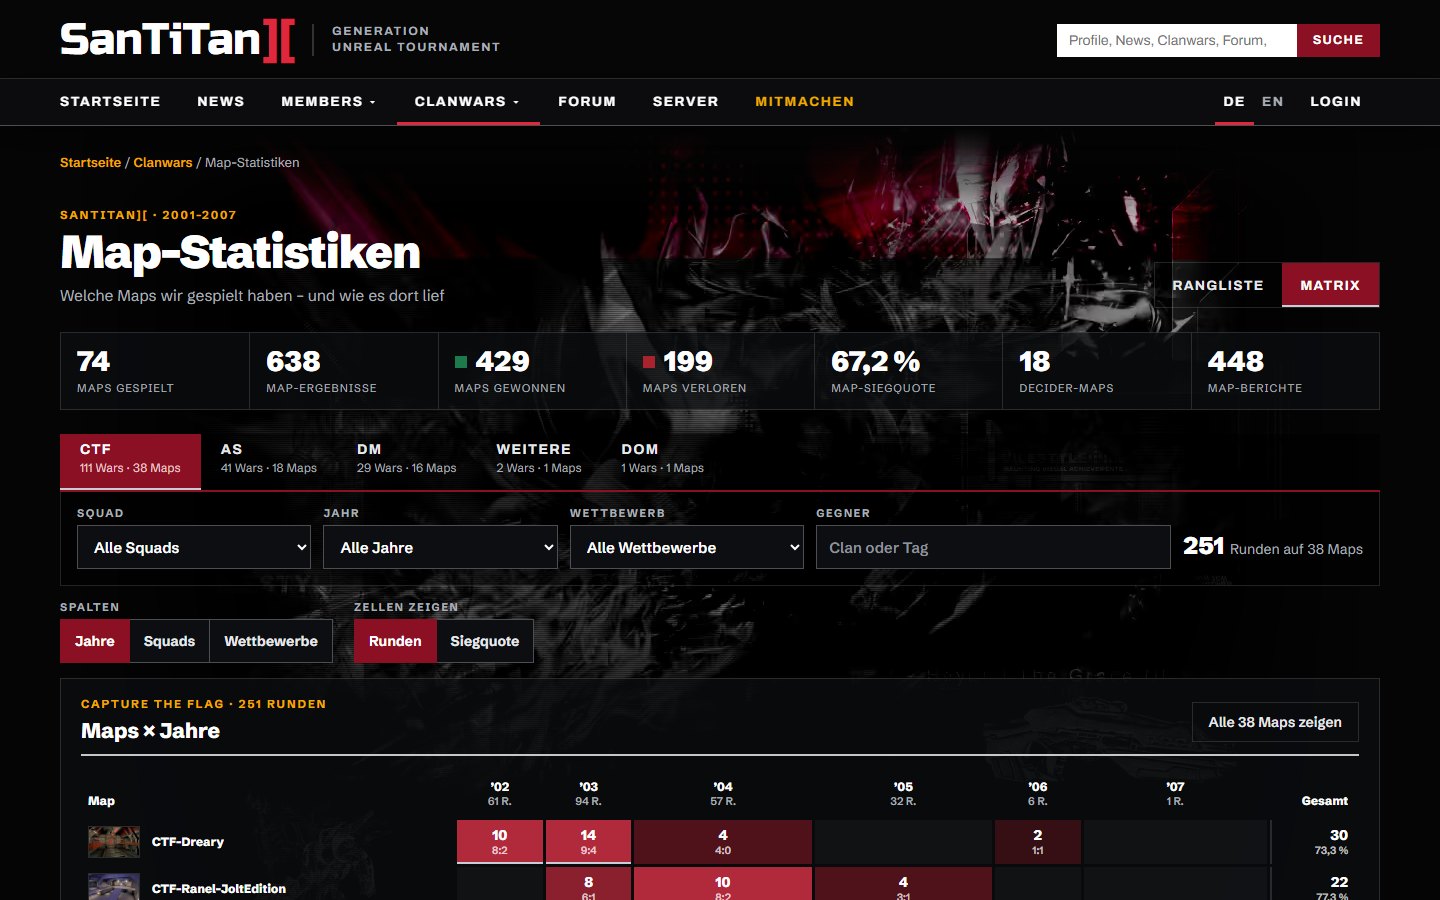Set columns to Jahre

coord(95,641)
